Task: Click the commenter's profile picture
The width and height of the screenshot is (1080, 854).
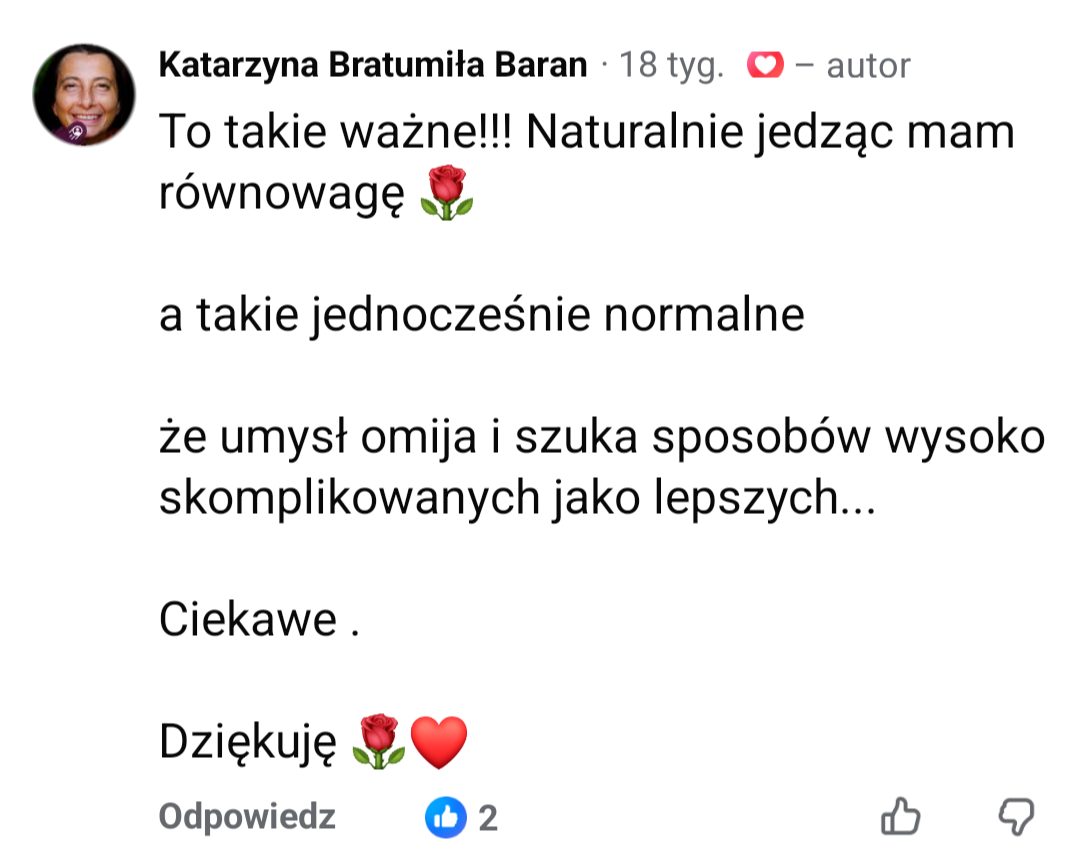Action: [x=84, y=95]
